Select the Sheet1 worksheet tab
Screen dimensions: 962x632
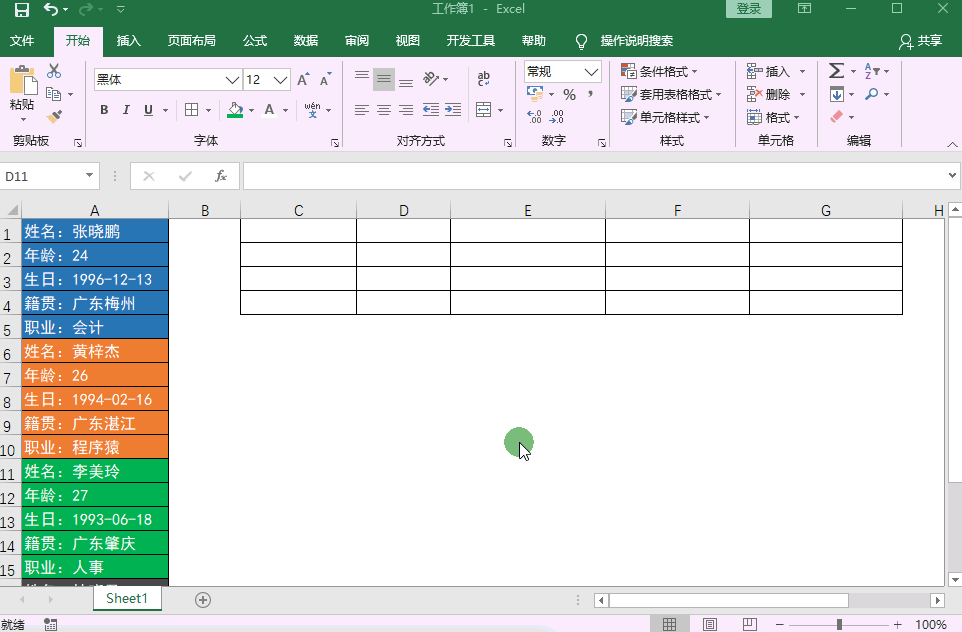coord(127,598)
